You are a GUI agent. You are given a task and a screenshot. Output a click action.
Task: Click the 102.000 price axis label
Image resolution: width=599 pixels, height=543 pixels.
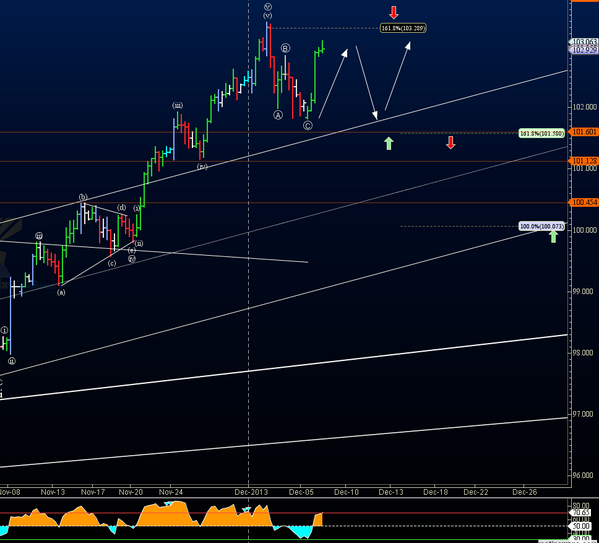[x=584, y=107]
